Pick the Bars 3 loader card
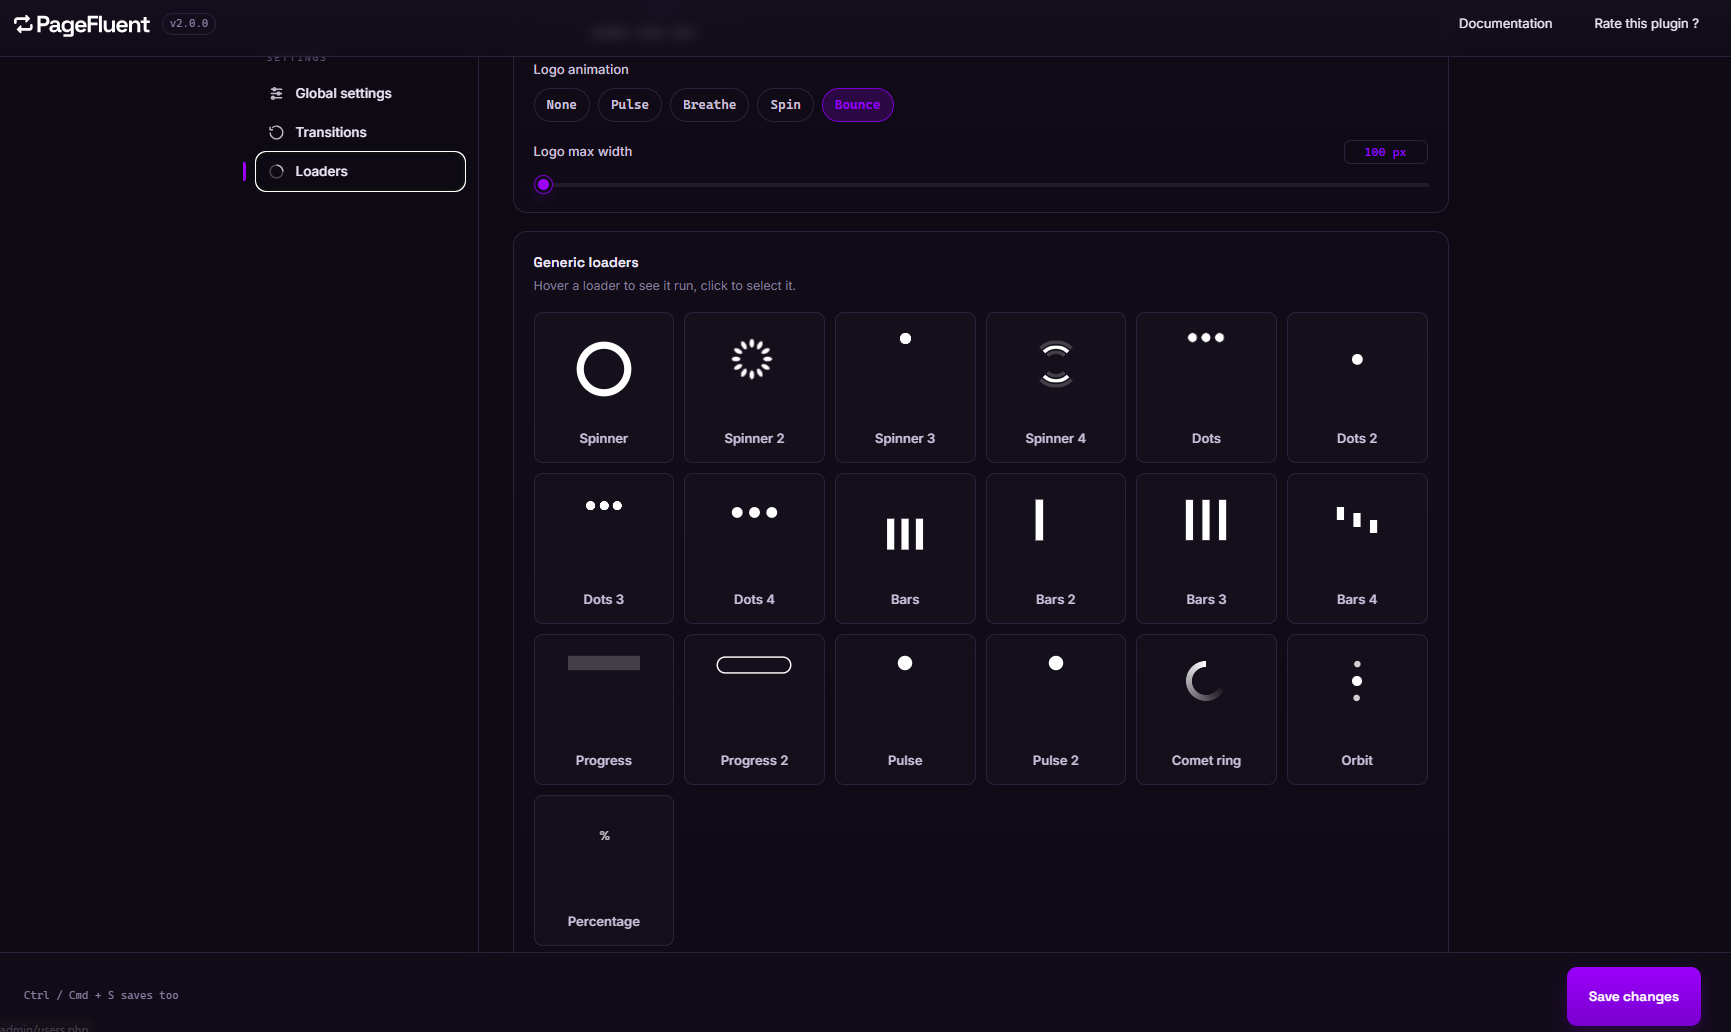Screen dimensions: 1731x1032 [x=1206, y=548]
